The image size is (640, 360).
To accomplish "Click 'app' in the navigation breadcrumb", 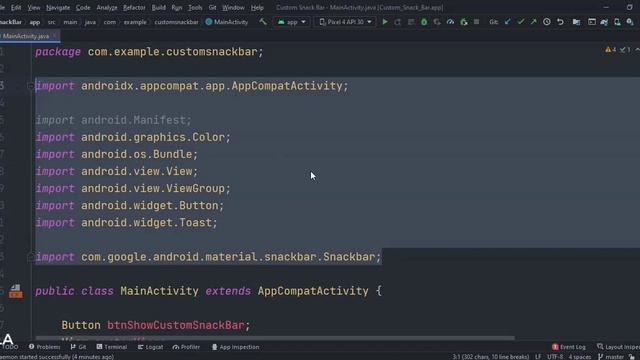I will (35, 22).
